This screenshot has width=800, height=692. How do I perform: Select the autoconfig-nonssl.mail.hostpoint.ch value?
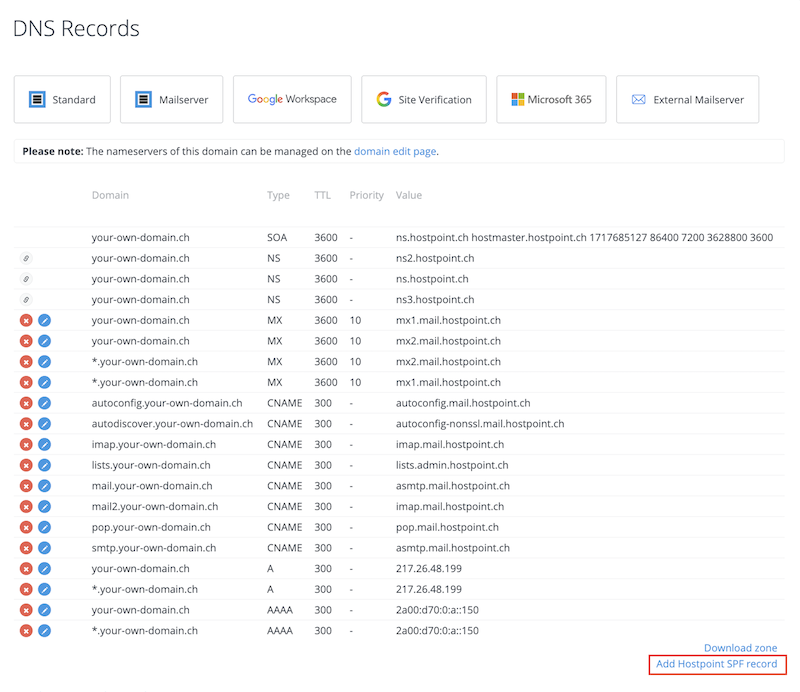point(480,424)
